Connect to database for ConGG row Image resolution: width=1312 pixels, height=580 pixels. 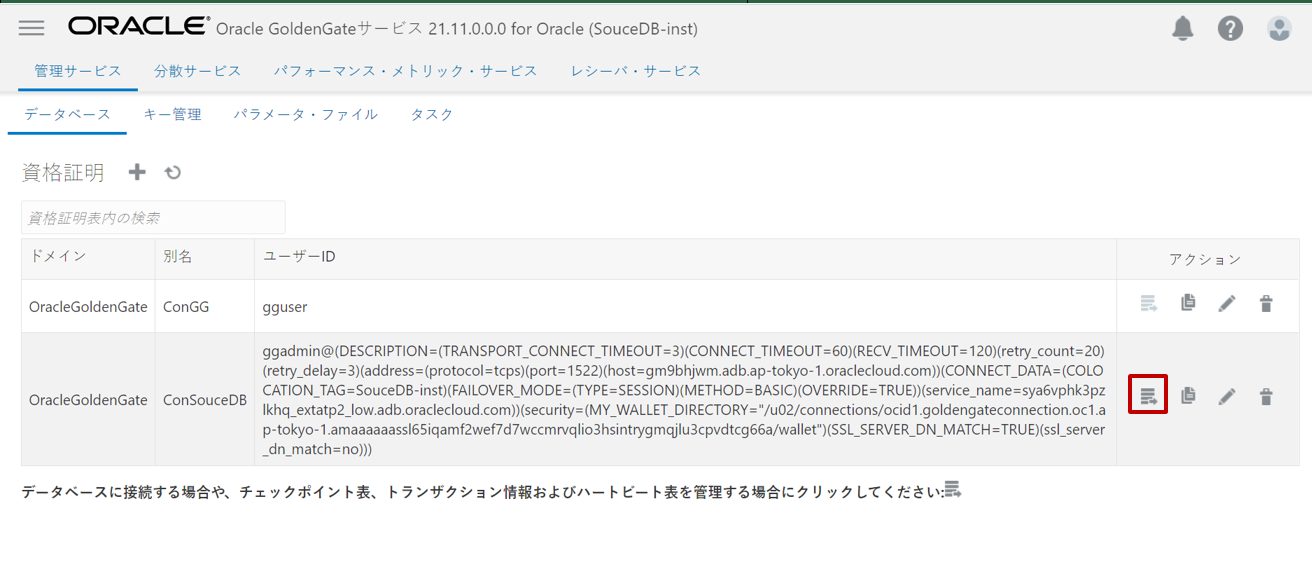[x=1149, y=303]
